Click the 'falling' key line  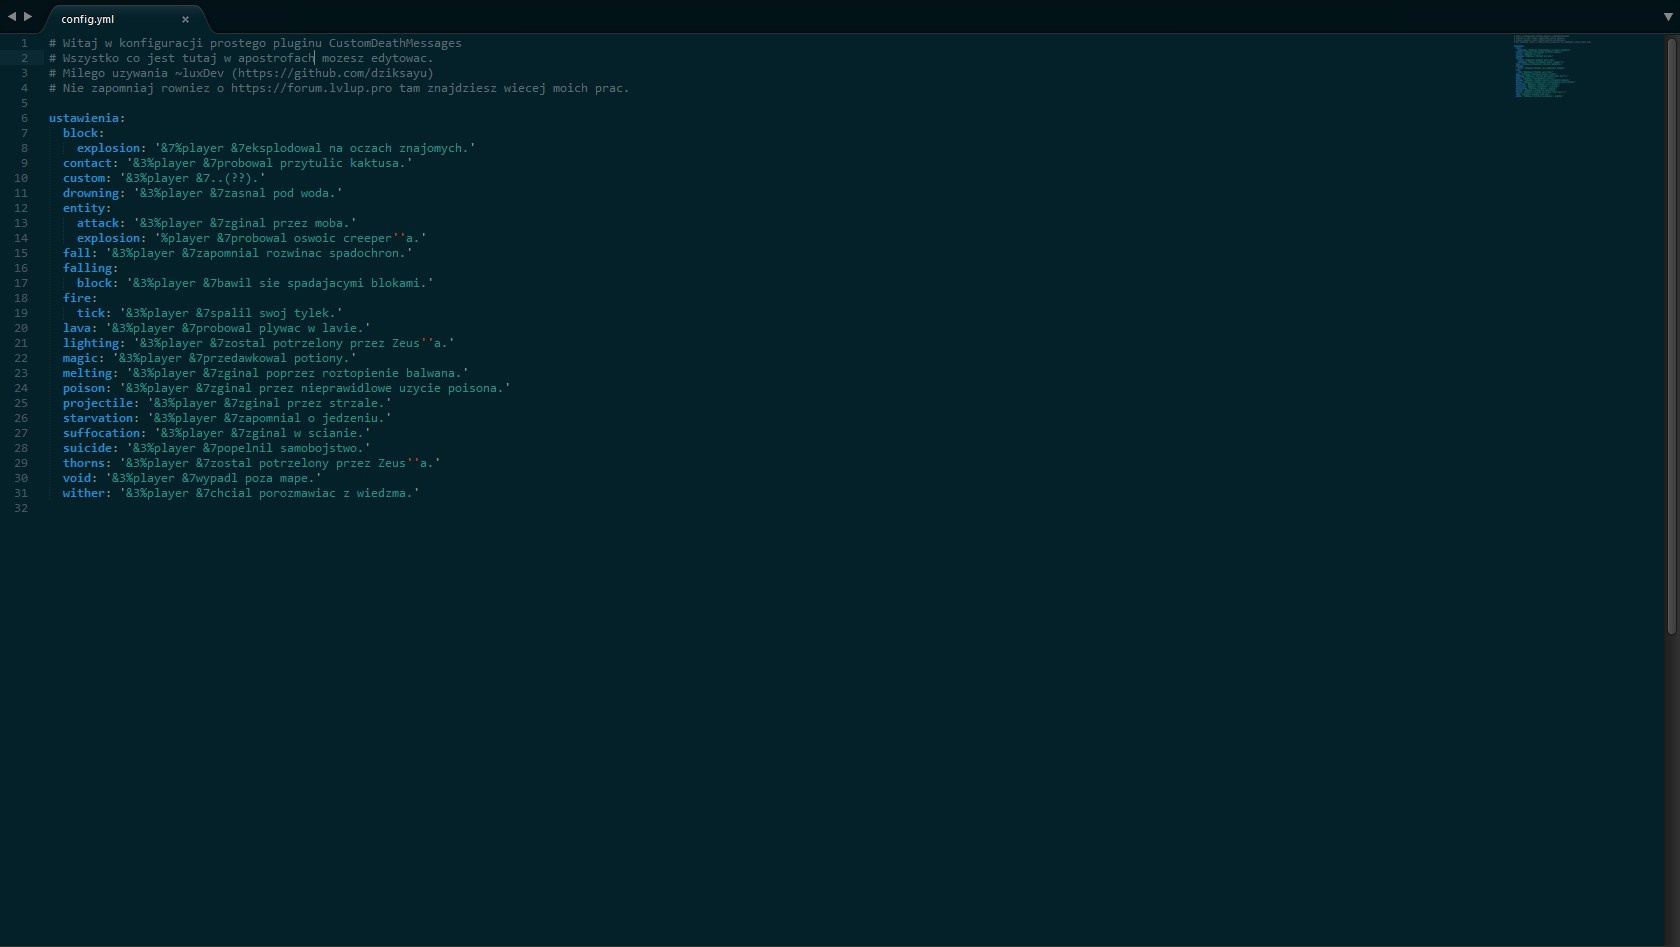click(x=88, y=268)
